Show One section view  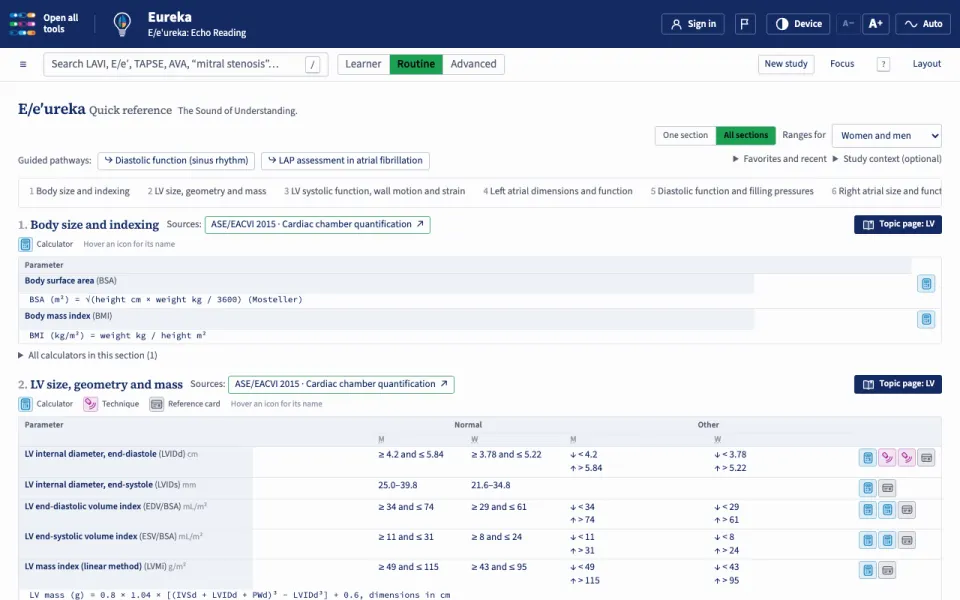point(685,135)
